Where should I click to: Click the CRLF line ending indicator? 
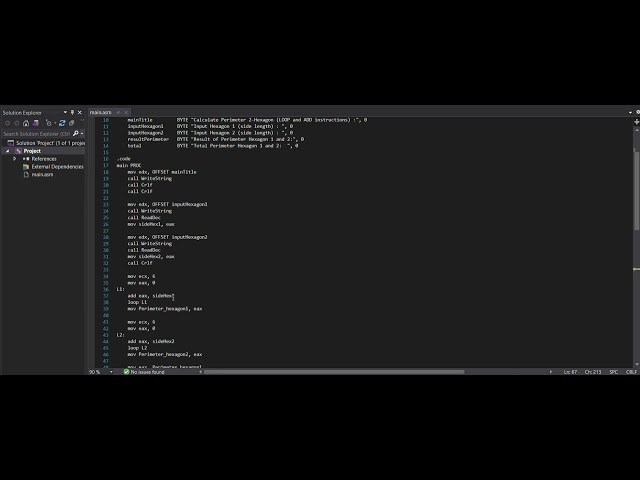tap(631, 372)
